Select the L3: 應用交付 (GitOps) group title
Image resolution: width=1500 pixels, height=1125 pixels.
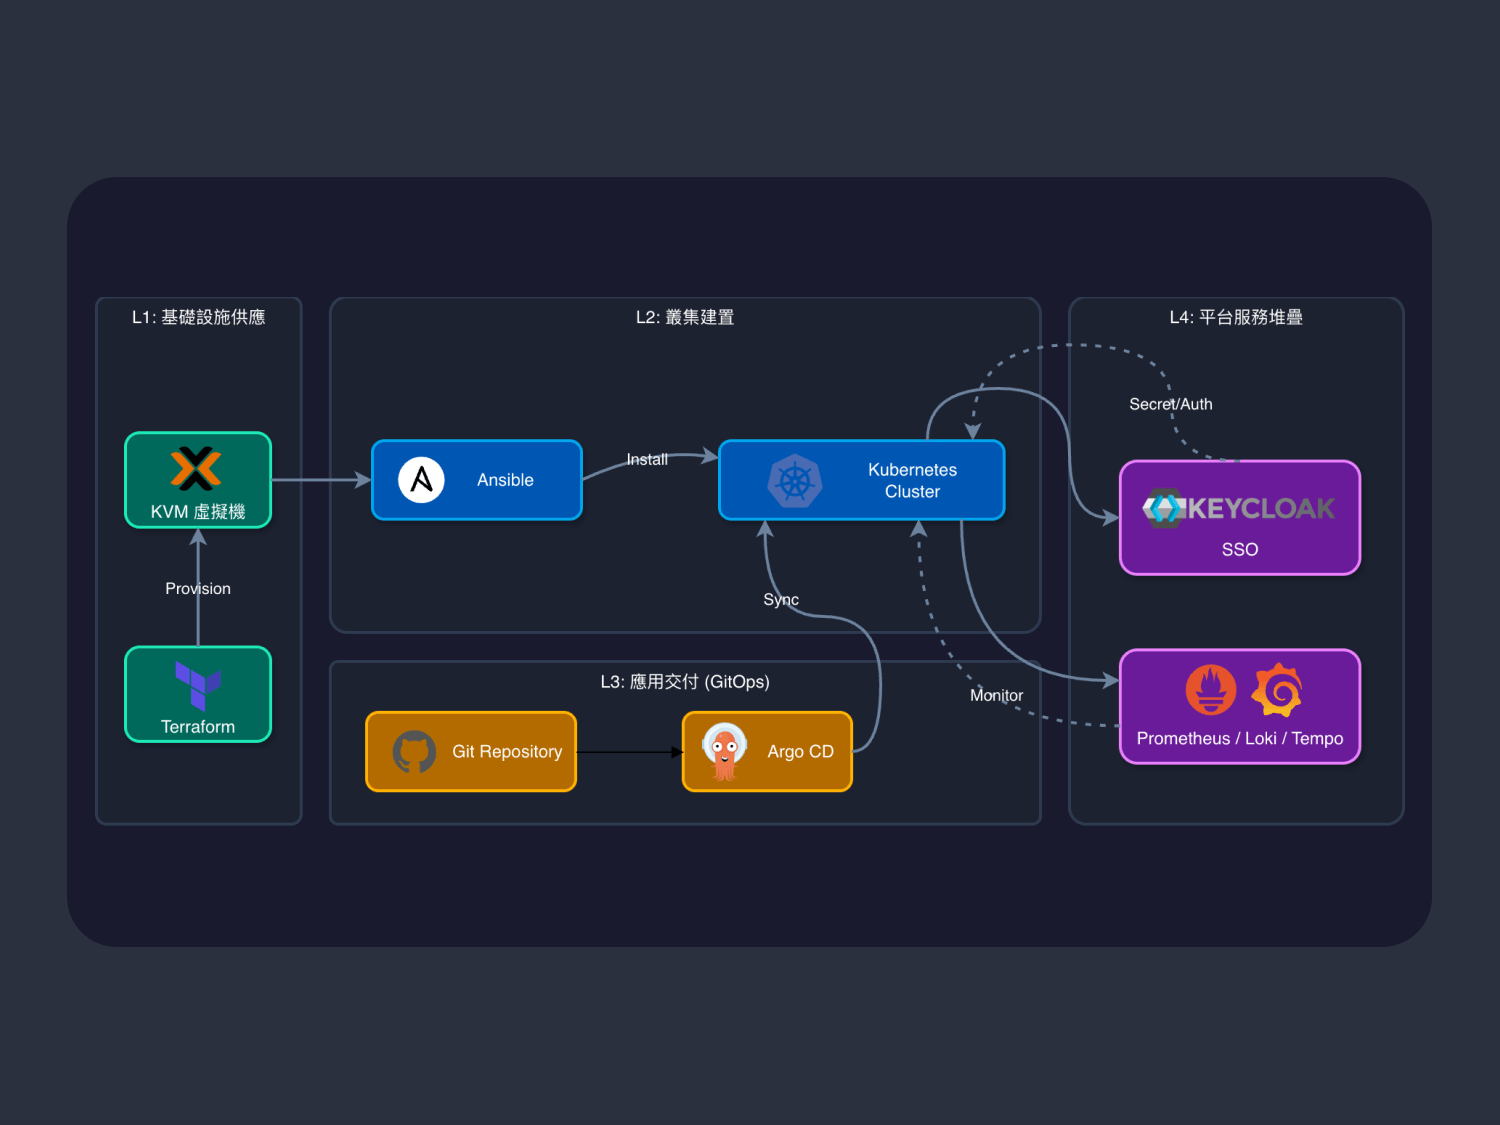(685, 682)
